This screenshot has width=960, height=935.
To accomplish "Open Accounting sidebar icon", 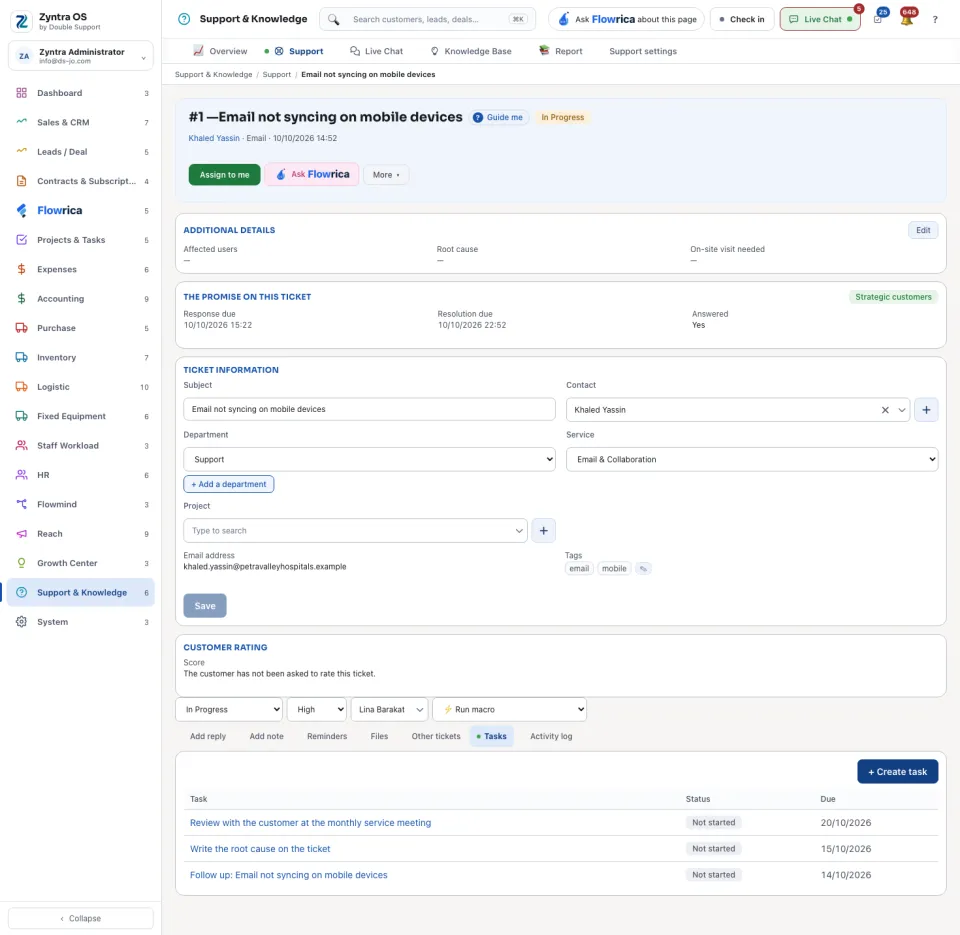I will pyautogui.click(x=21, y=299).
